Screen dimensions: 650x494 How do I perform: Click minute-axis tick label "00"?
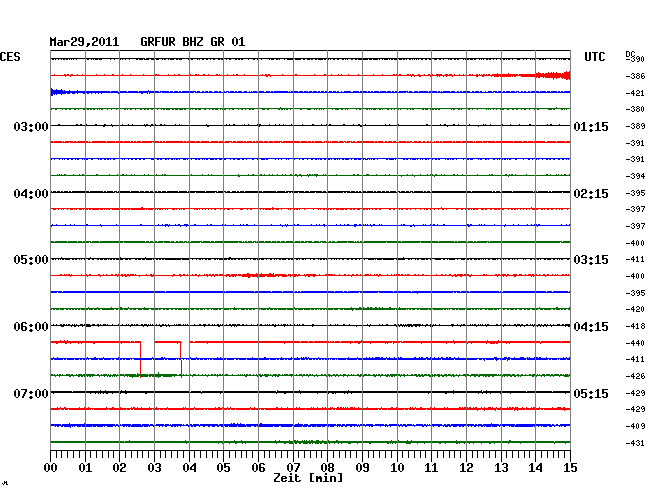point(51,468)
